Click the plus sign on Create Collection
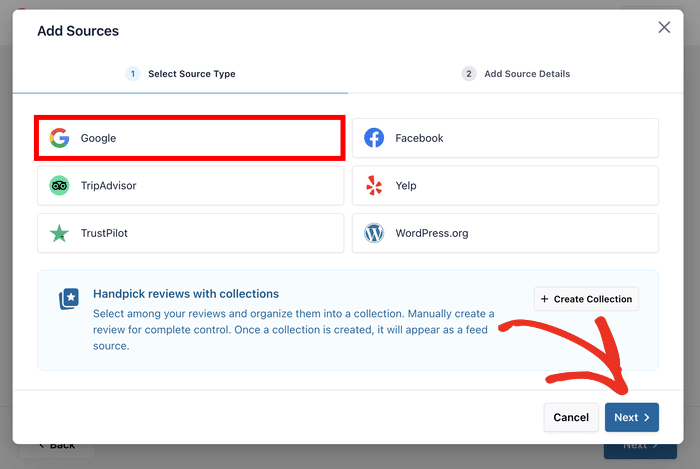700x469 pixels. click(545, 299)
